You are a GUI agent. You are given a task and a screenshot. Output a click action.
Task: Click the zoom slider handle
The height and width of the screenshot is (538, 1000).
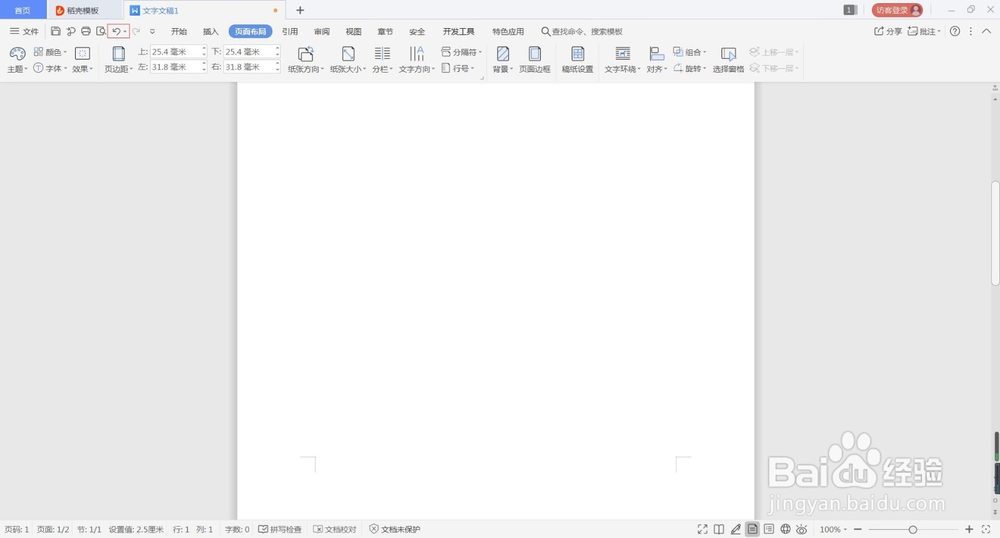click(x=913, y=529)
